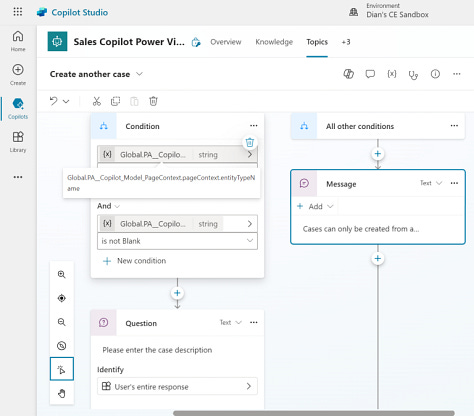Click the Sales Copilot bot icon
Screen dimensions: 474x416
57,41
